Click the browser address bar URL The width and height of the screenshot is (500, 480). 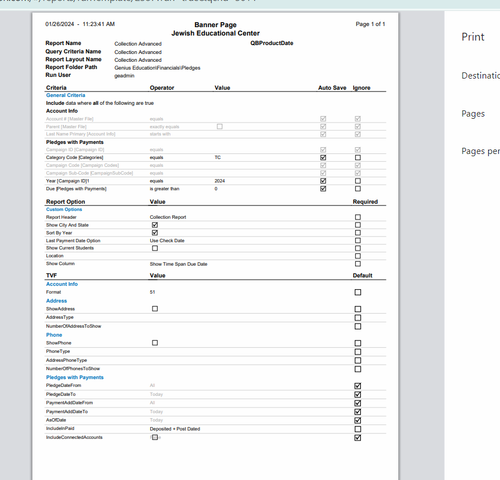click(128, 1)
